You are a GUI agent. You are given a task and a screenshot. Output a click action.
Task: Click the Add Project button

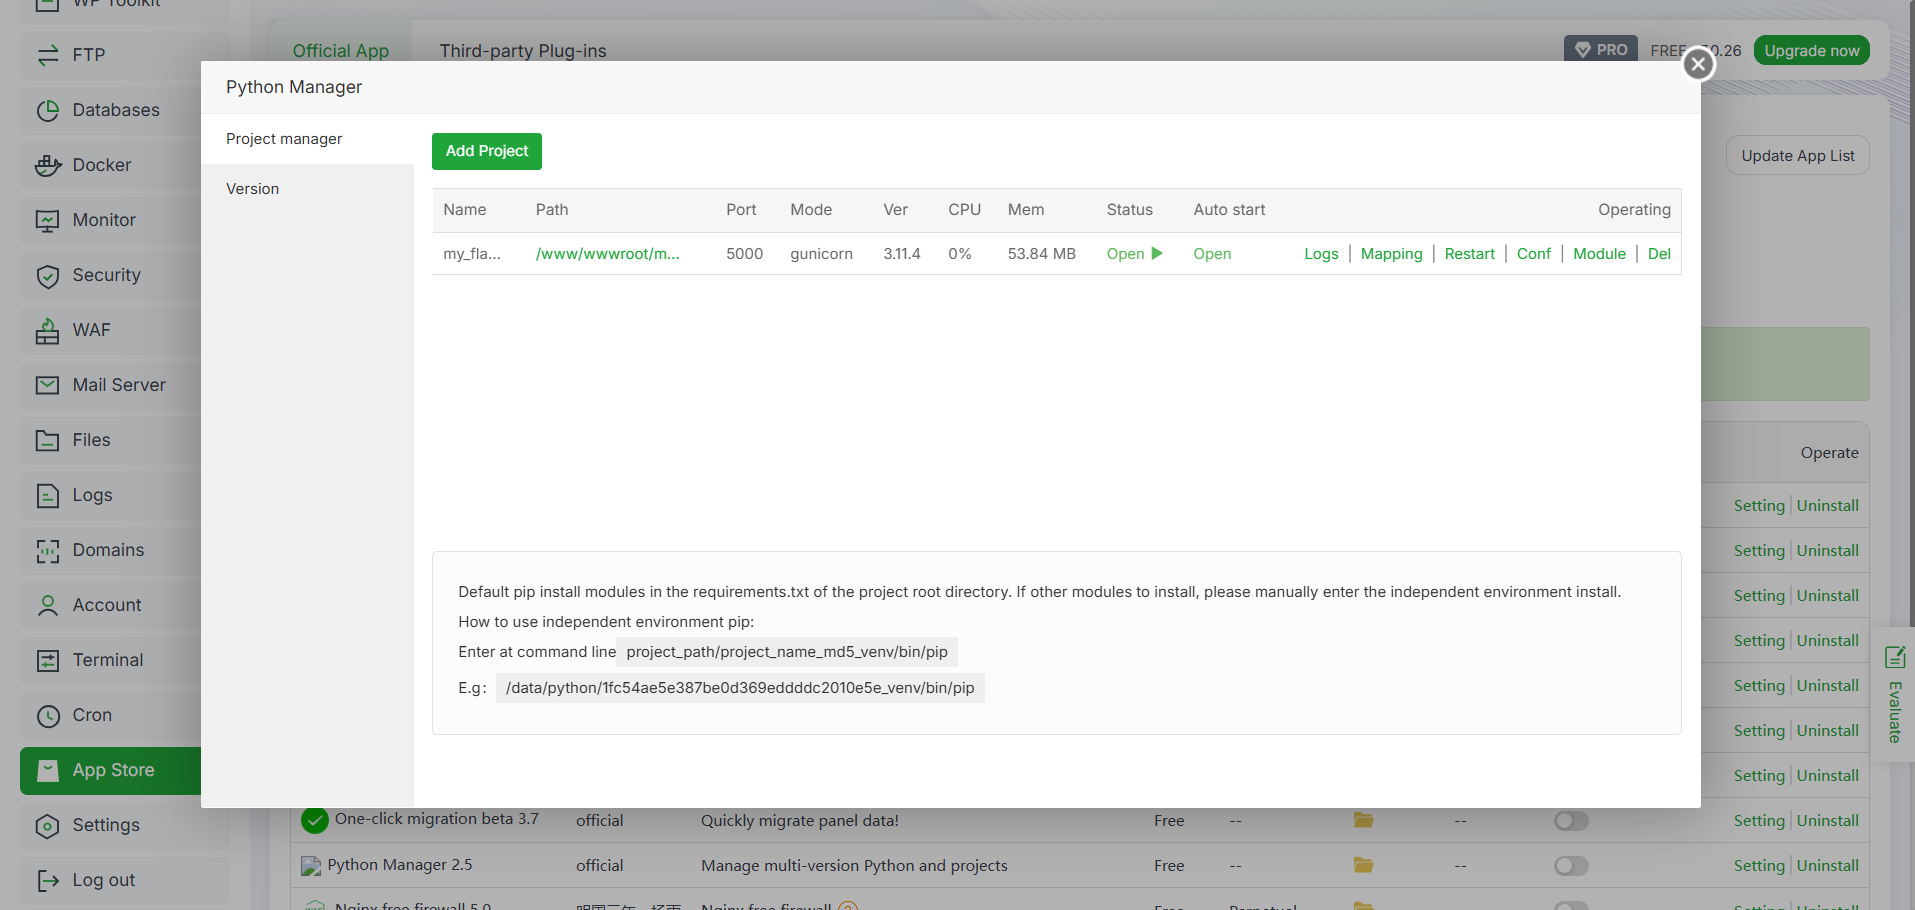[487, 151]
